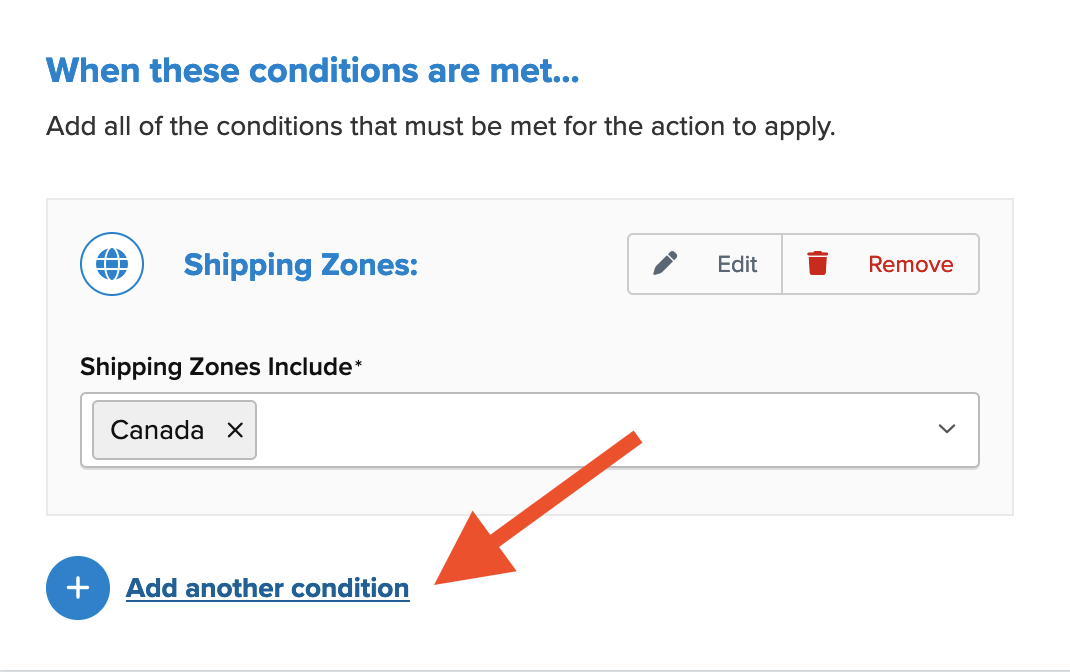Remove the Canada tag with its X

click(235, 430)
